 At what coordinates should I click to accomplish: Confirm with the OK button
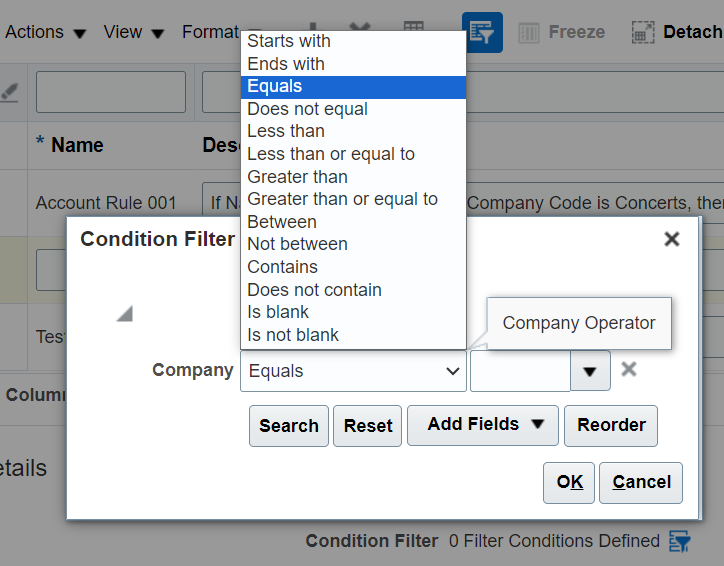point(569,482)
